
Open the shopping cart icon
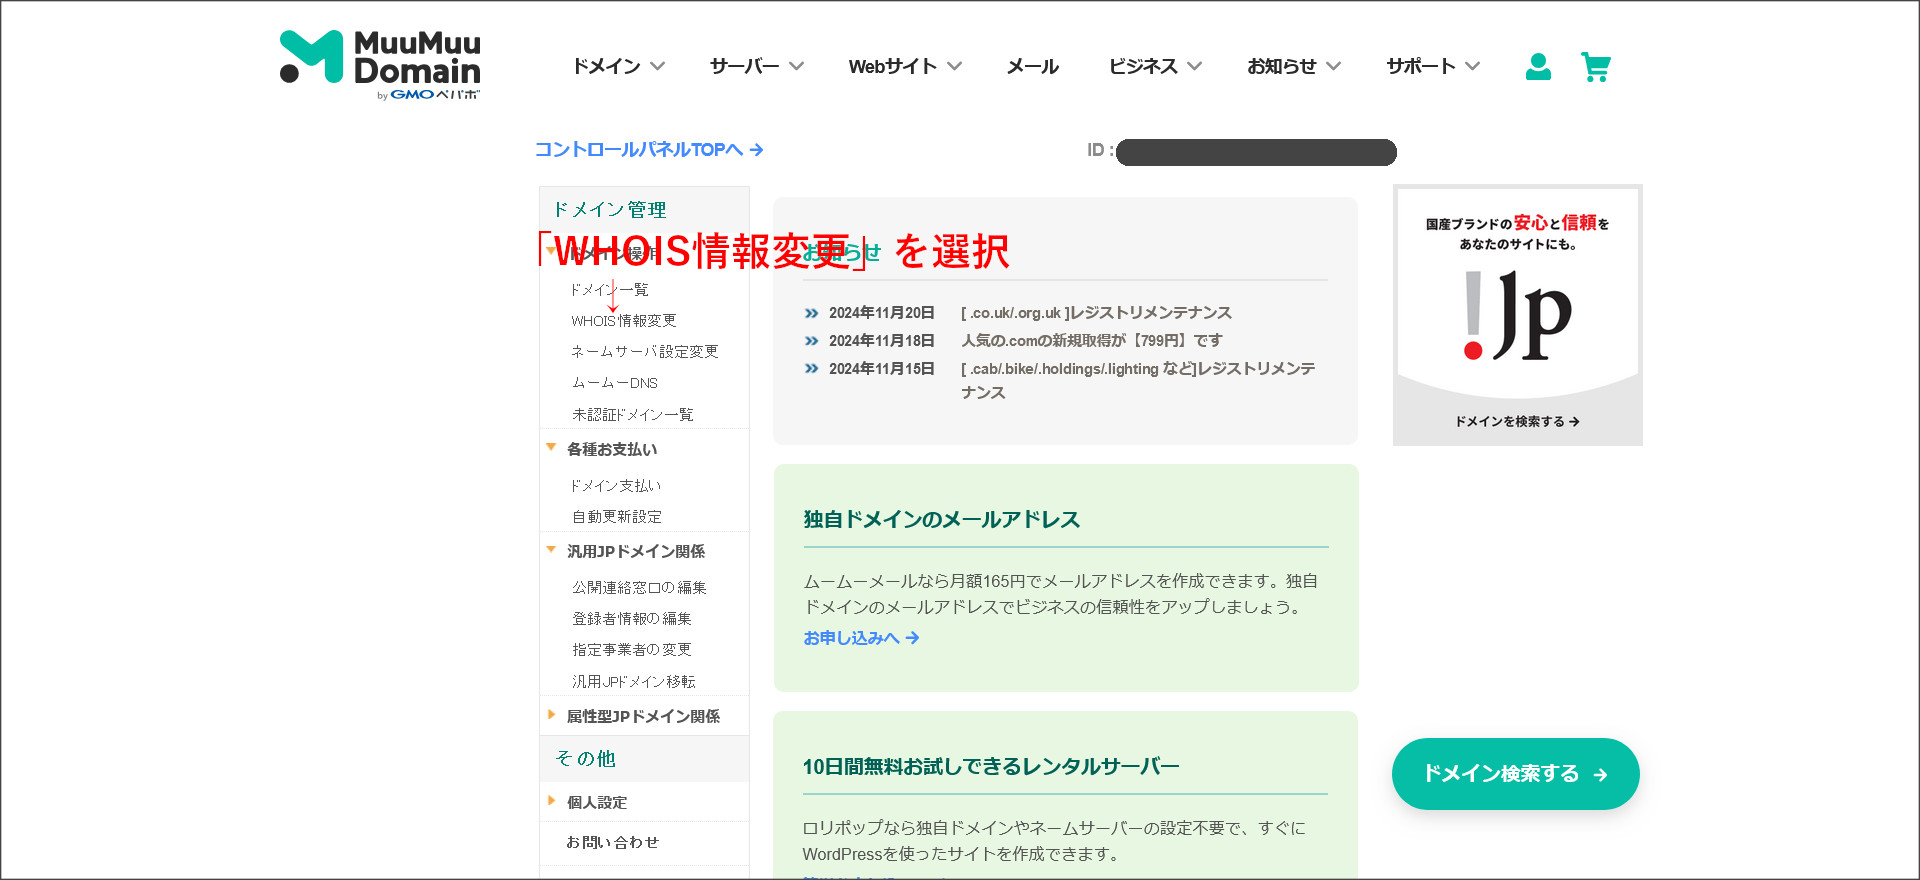point(1596,67)
